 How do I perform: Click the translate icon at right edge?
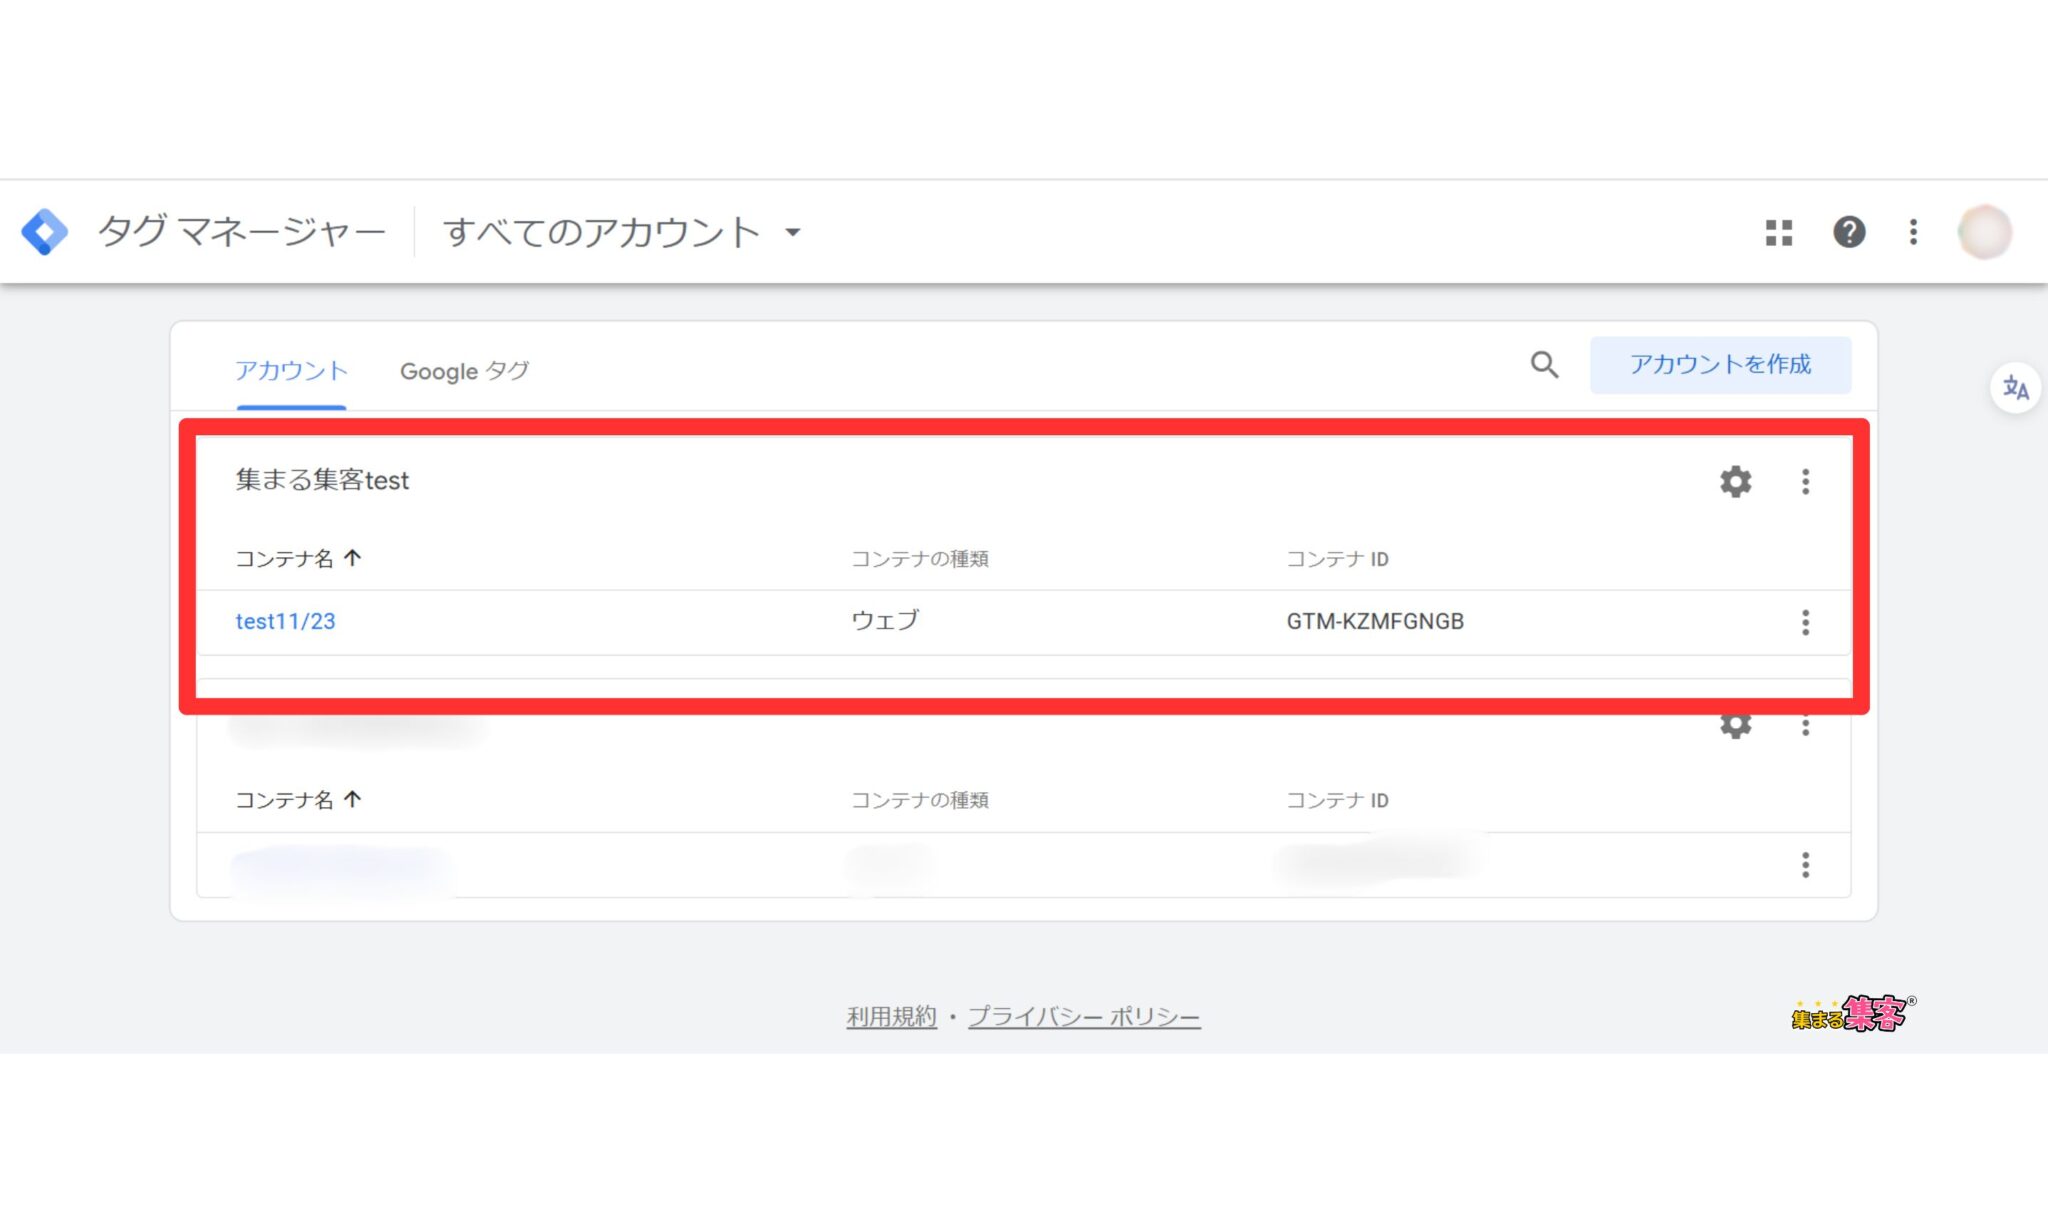point(2015,388)
